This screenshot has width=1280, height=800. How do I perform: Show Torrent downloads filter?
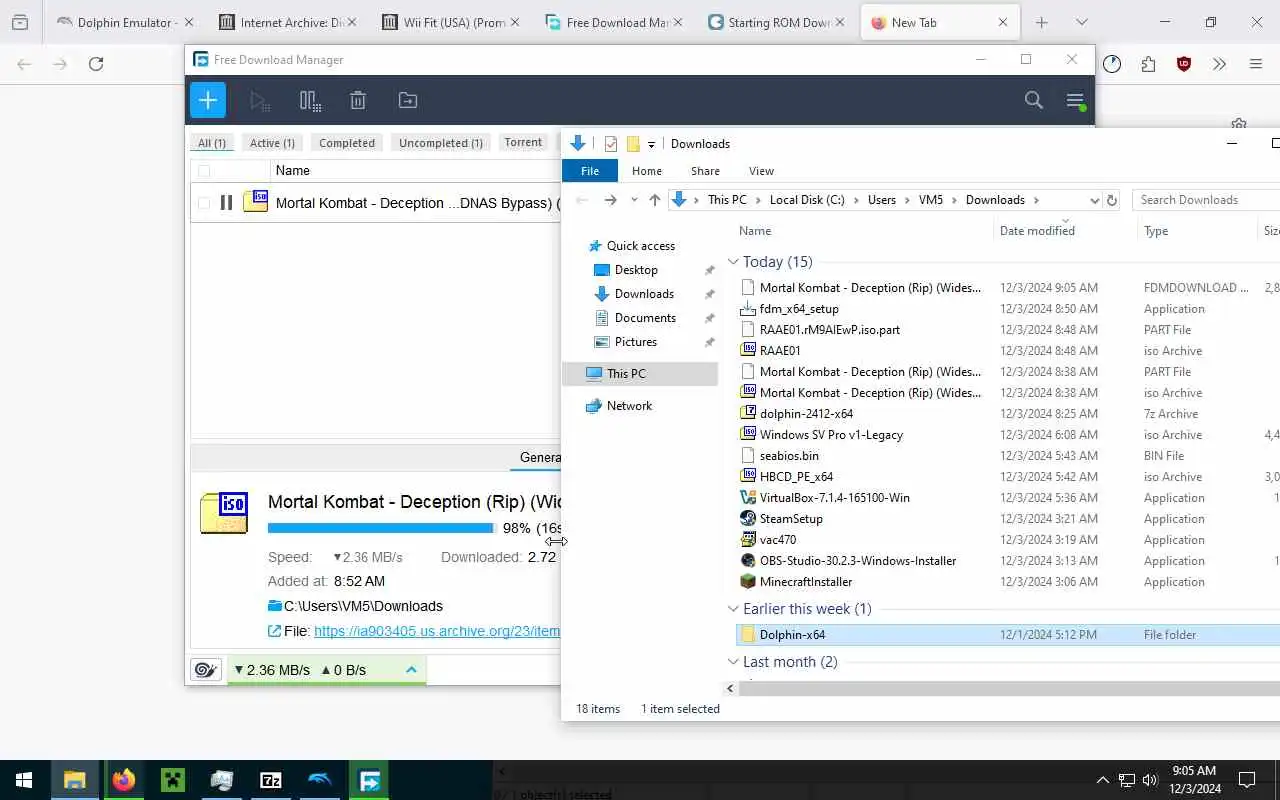[x=523, y=143]
